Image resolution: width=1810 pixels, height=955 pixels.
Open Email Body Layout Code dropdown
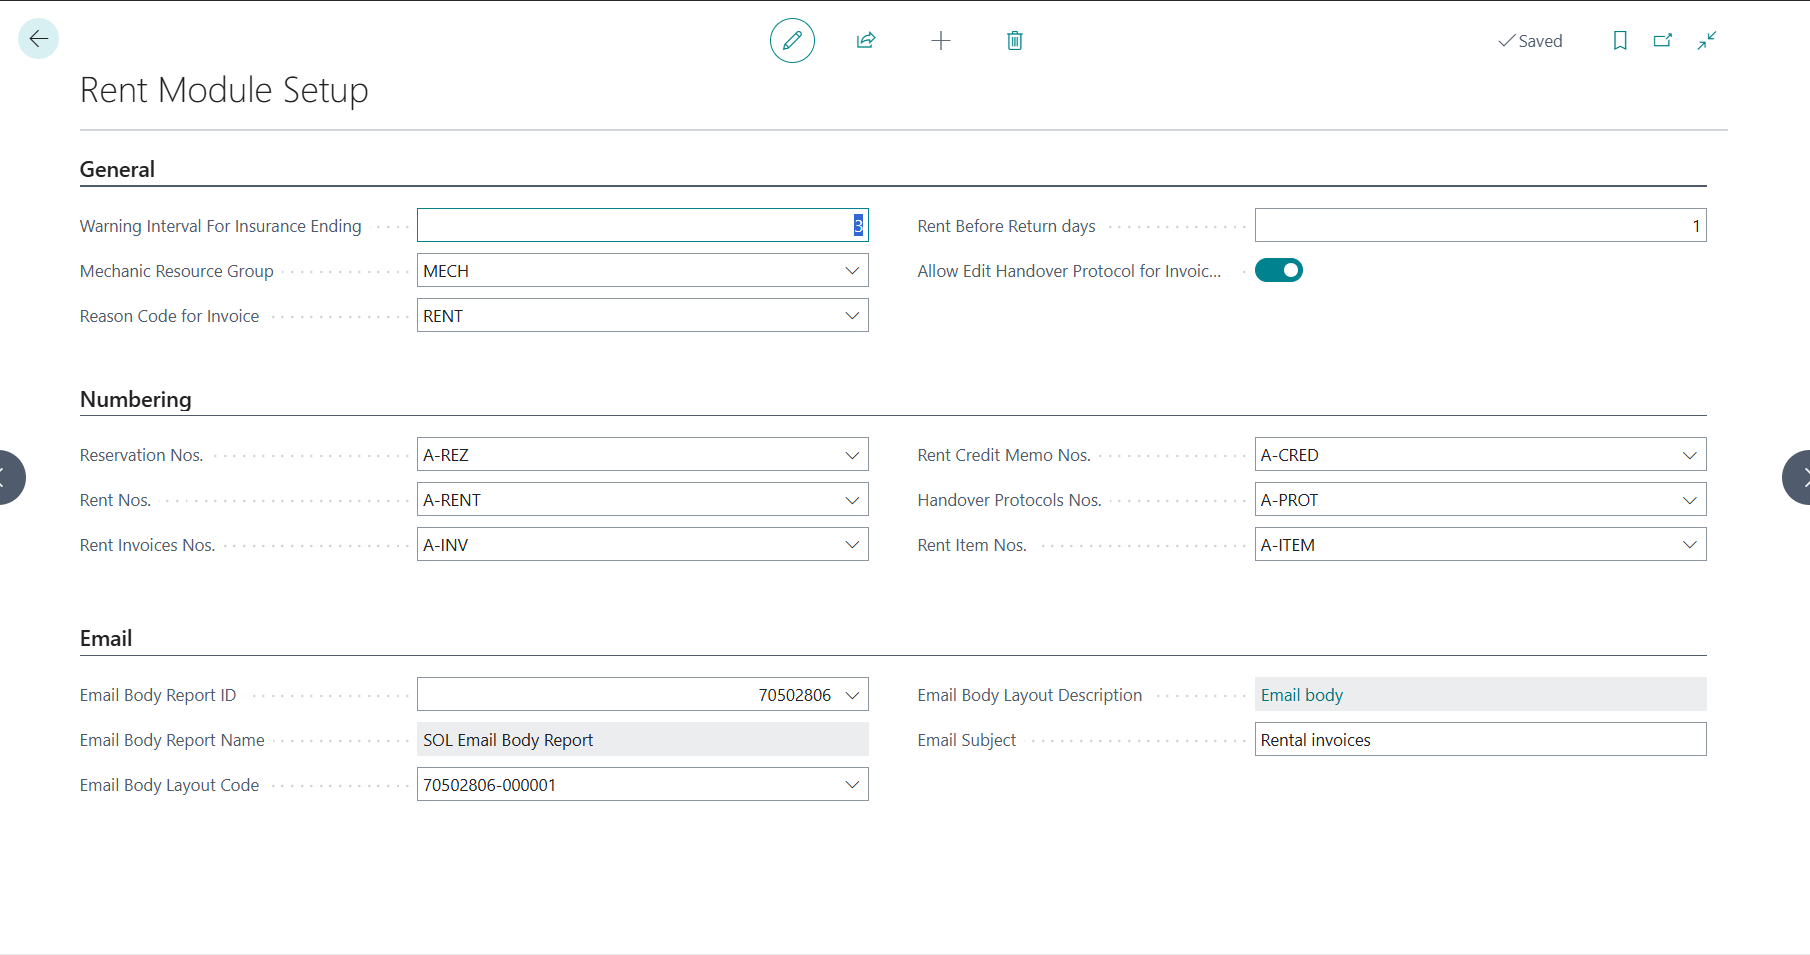[x=852, y=785]
